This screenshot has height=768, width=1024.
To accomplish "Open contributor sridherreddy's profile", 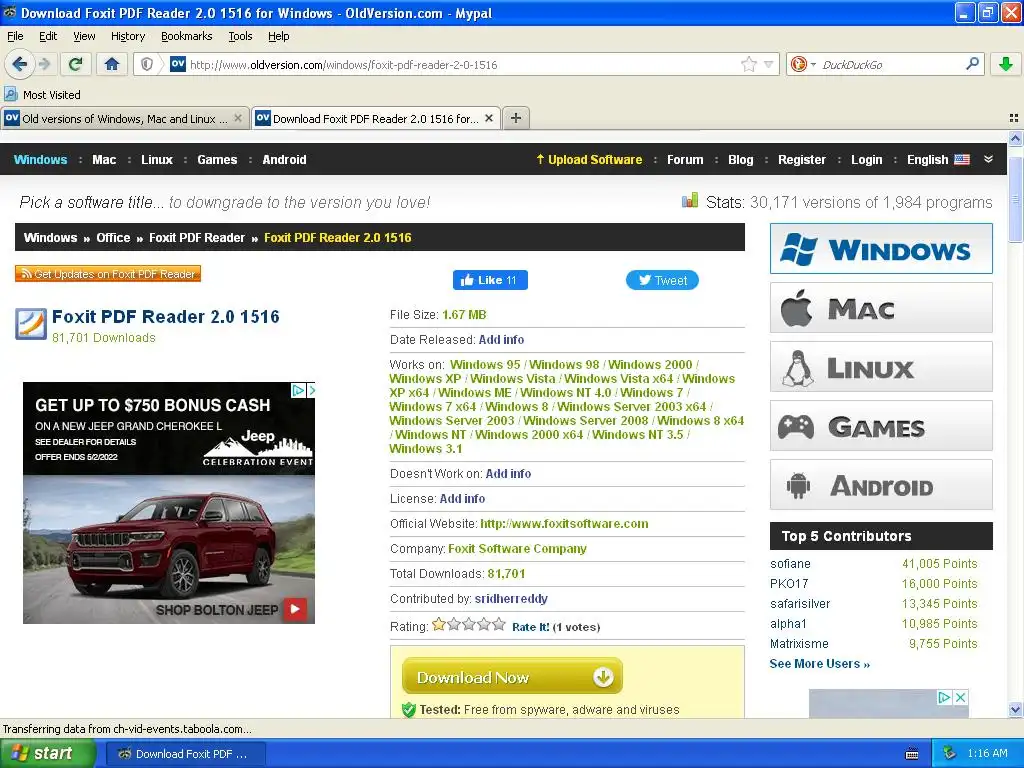I will pyautogui.click(x=511, y=599).
